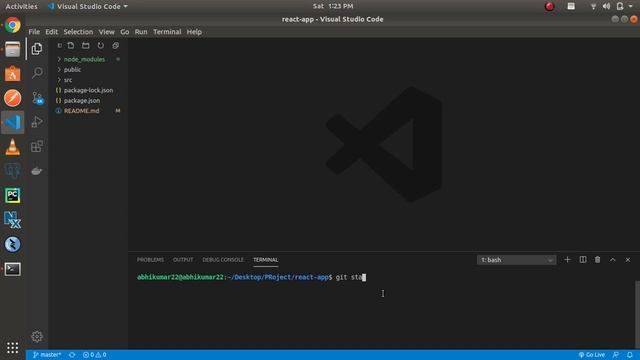Select the TERMINAL tab
This screenshot has height=360, width=640.
(x=265, y=260)
